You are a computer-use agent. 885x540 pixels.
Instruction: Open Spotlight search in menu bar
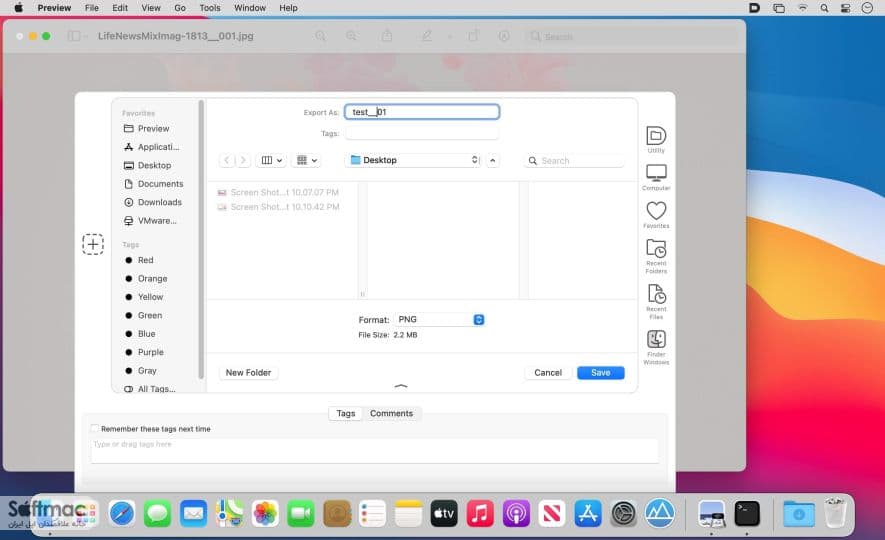click(x=825, y=8)
